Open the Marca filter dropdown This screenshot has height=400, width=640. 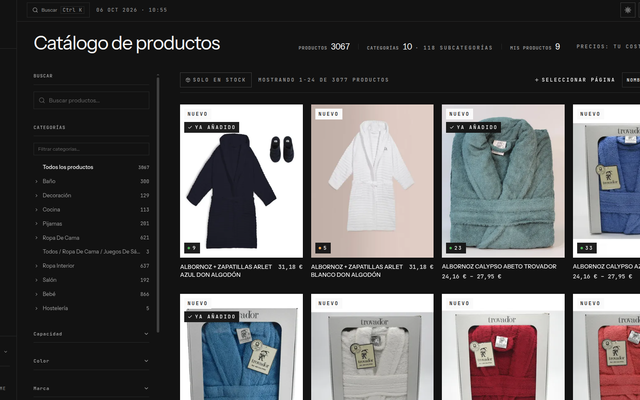[x=91, y=388]
